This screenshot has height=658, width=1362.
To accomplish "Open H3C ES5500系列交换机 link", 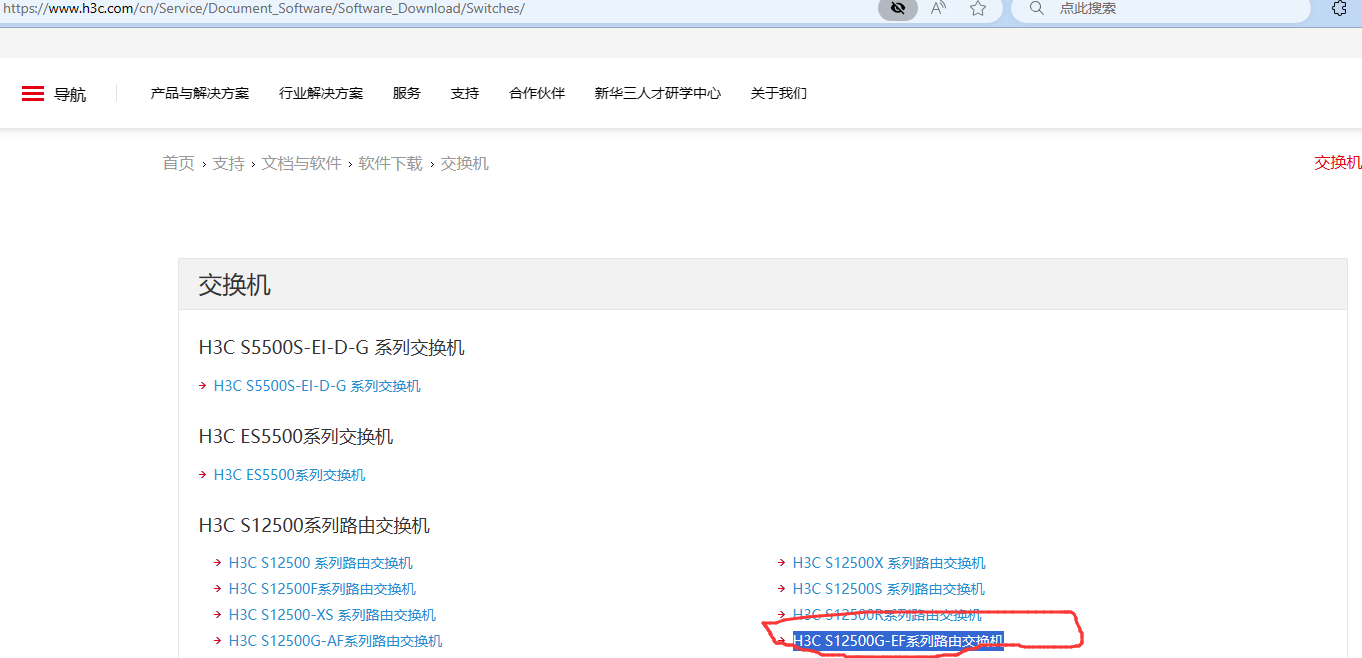I will 290,475.
